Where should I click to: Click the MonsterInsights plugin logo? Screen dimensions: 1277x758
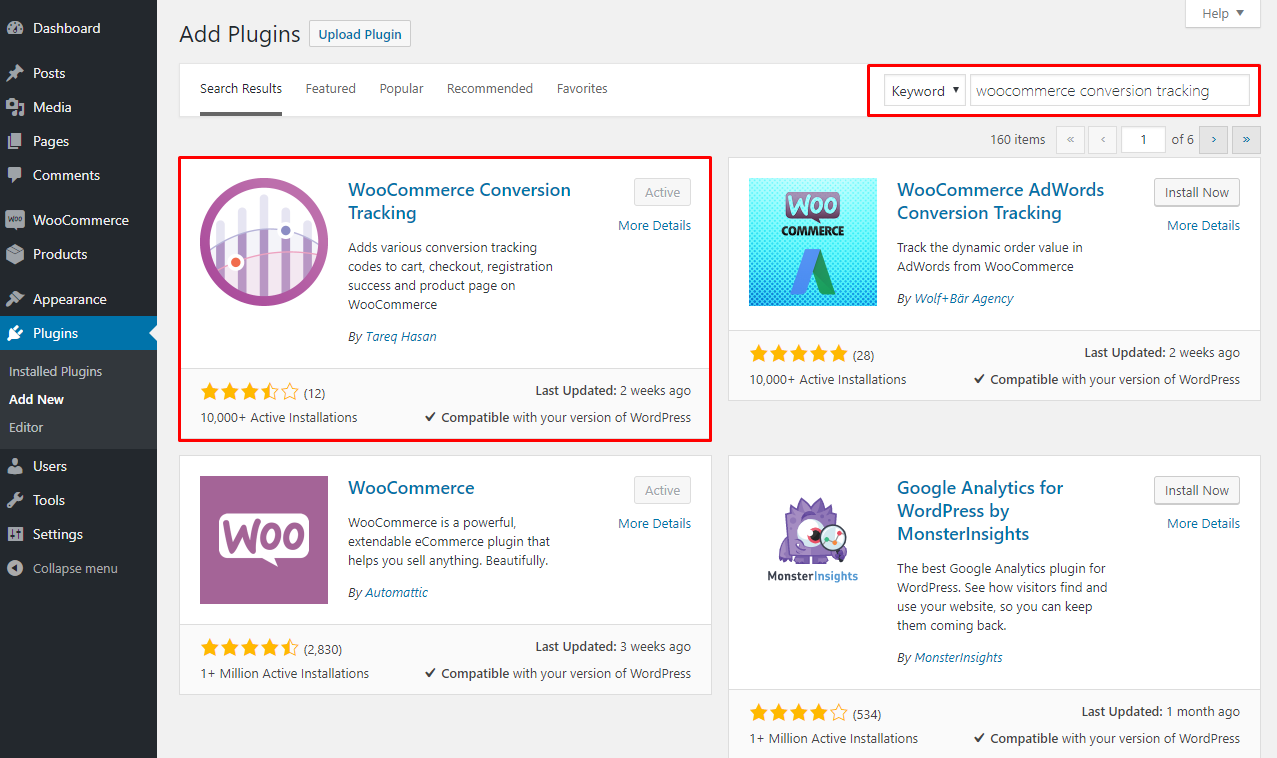[x=813, y=540]
